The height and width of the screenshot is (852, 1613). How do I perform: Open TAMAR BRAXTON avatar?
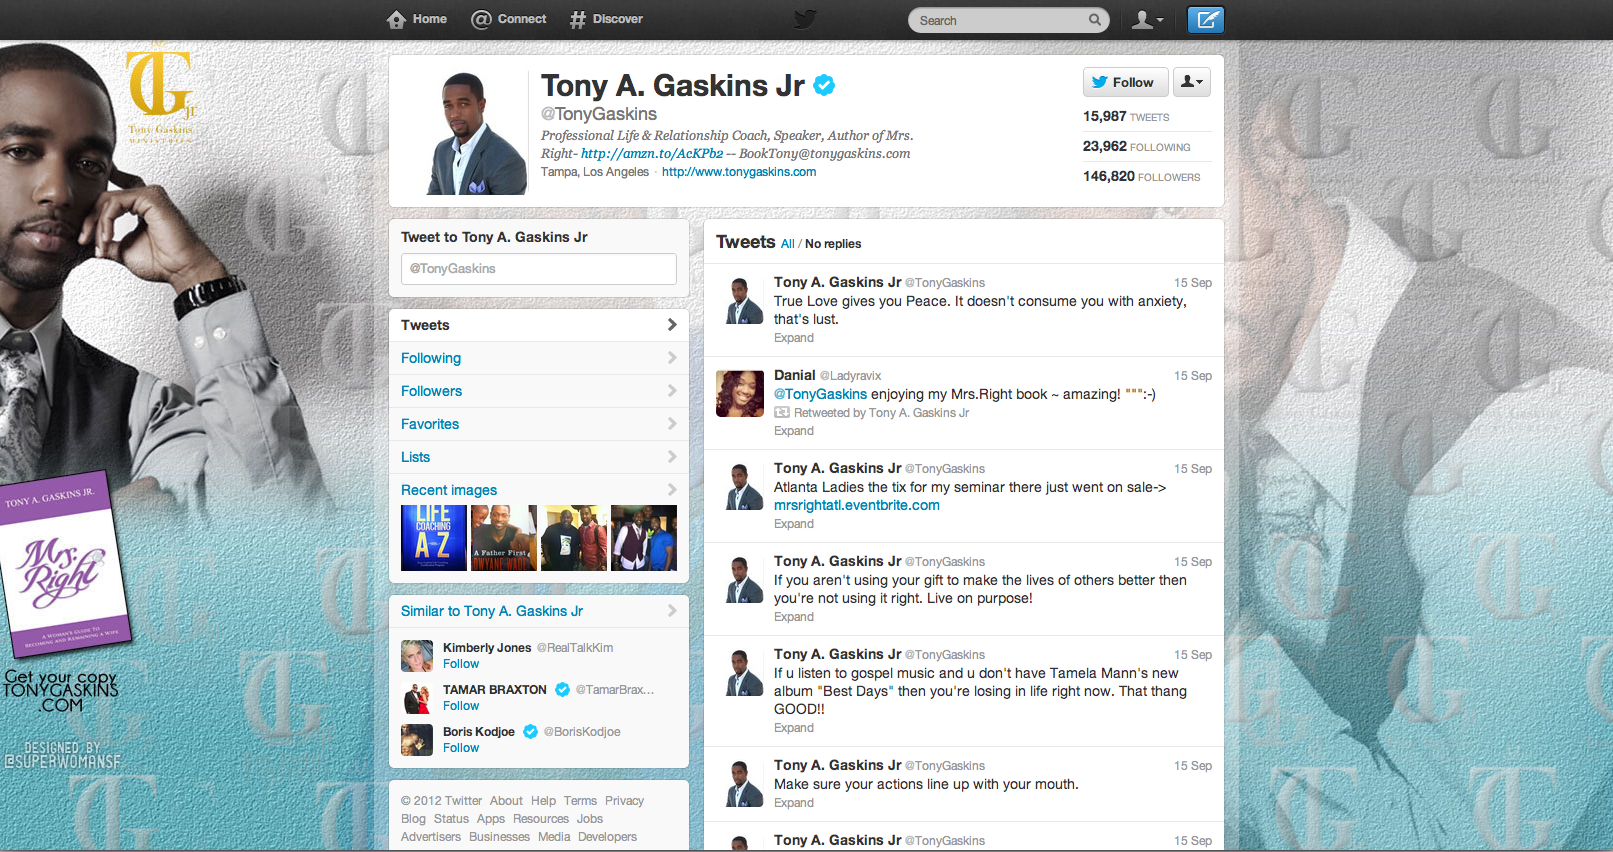(x=417, y=698)
